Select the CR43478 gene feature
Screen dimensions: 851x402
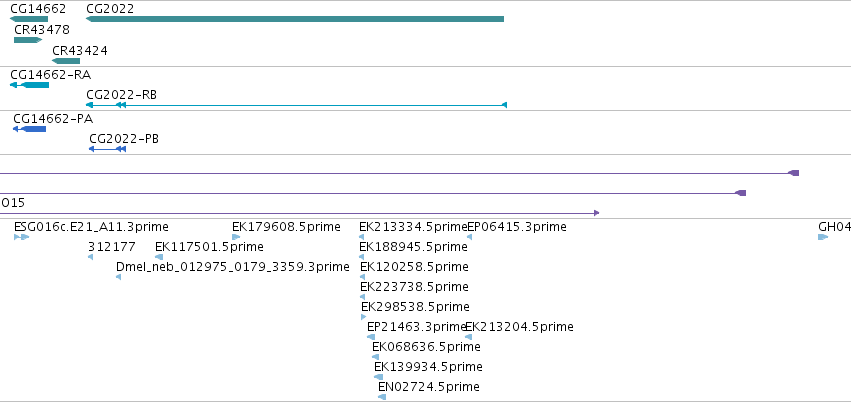point(28,40)
